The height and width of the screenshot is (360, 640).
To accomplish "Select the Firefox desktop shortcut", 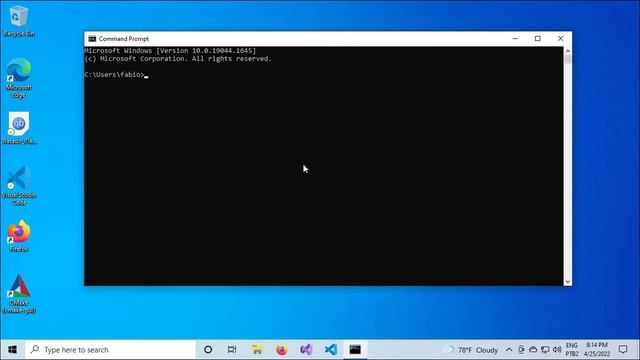I will (19, 236).
